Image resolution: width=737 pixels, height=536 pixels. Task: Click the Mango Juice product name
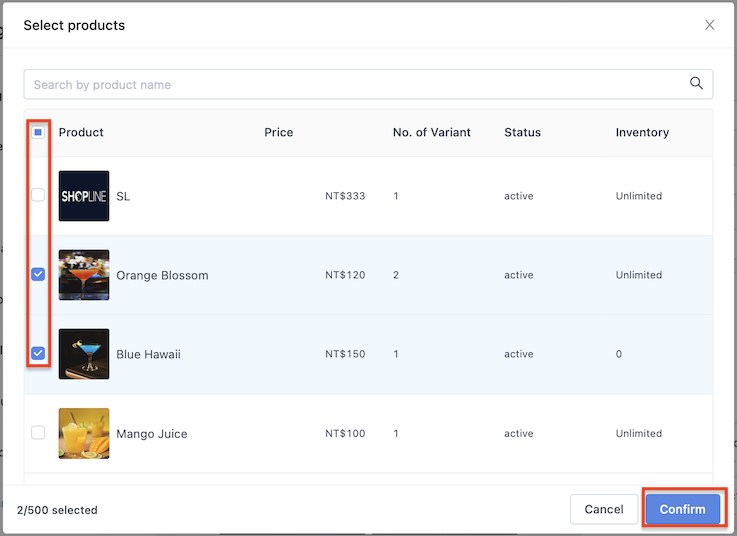click(x=152, y=434)
